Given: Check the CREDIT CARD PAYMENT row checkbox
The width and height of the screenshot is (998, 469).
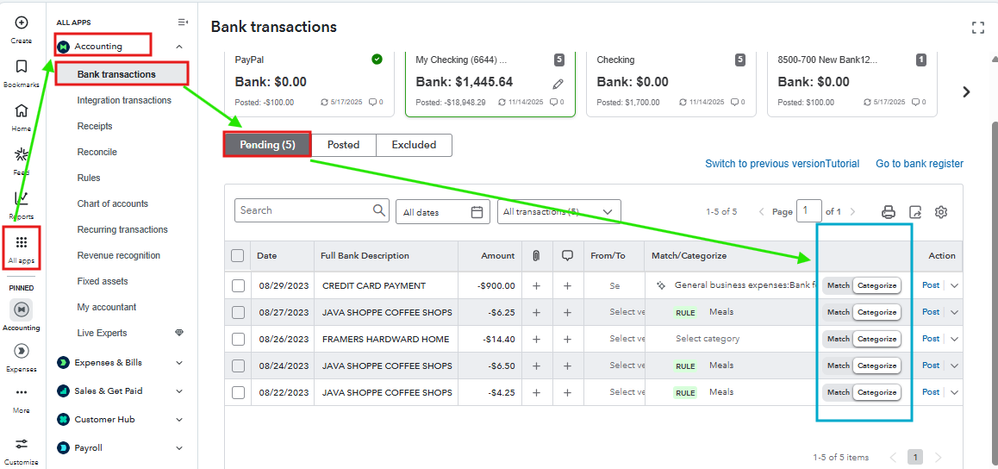Looking at the screenshot, I should click(238, 285).
